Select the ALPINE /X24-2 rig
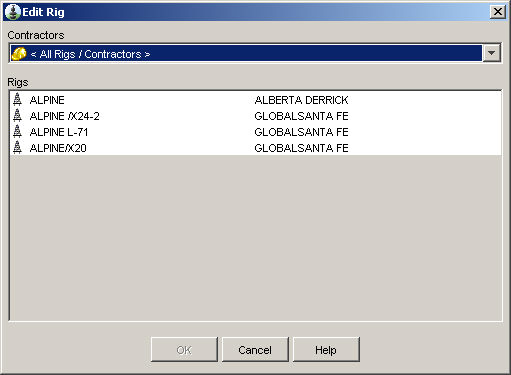The height and width of the screenshot is (375, 511). (255, 116)
